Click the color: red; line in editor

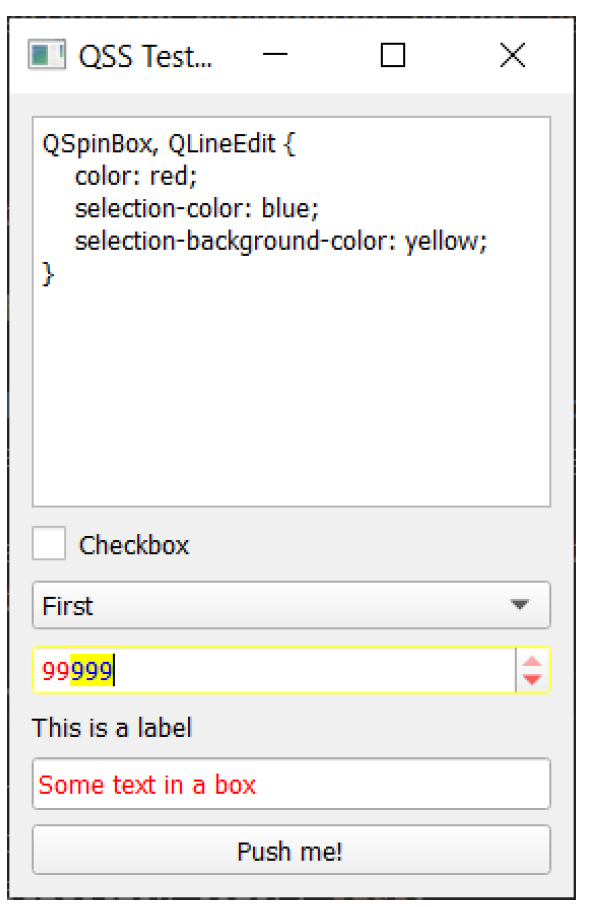tap(136, 176)
